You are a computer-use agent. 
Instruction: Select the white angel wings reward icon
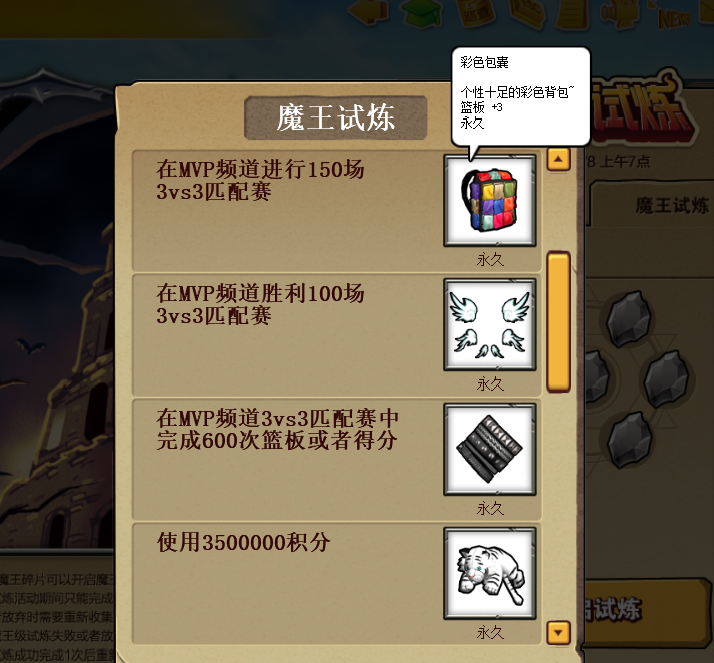pyautogui.click(x=490, y=325)
